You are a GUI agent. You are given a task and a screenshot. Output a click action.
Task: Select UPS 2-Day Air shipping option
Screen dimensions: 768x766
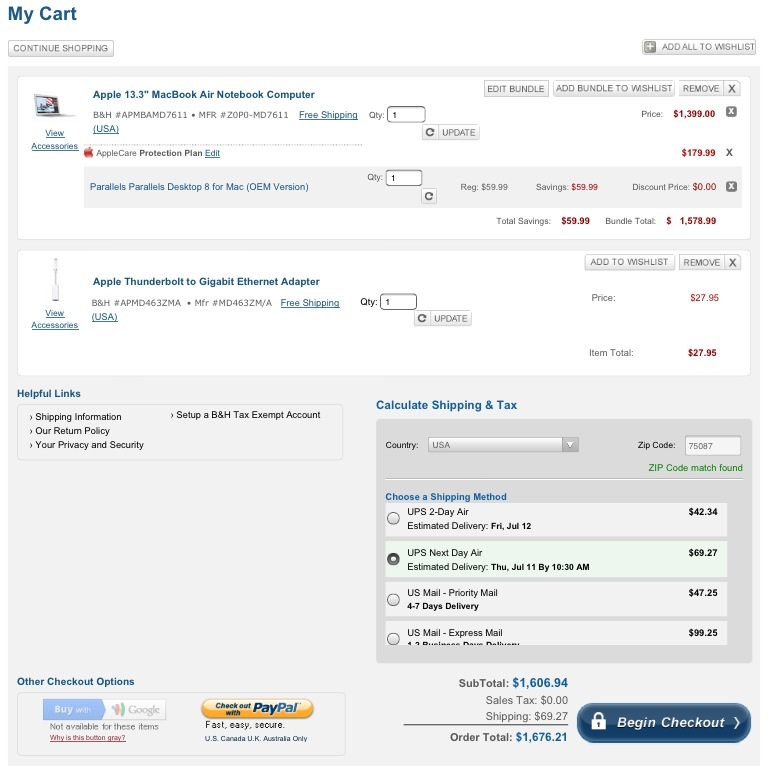(x=393, y=518)
